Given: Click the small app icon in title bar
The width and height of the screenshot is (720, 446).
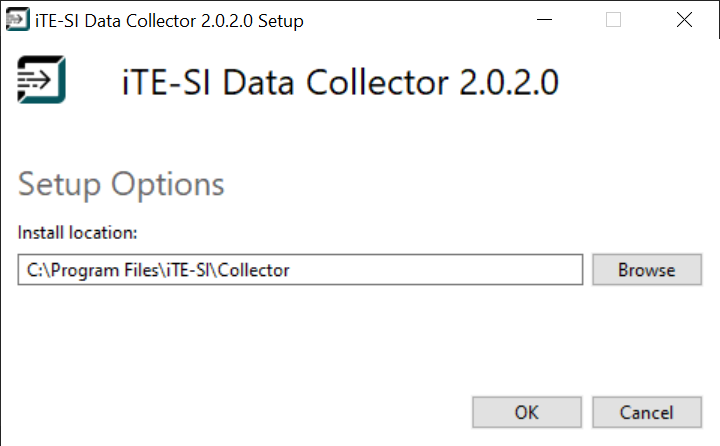Looking at the screenshot, I should pyautogui.click(x=18, y=20).
